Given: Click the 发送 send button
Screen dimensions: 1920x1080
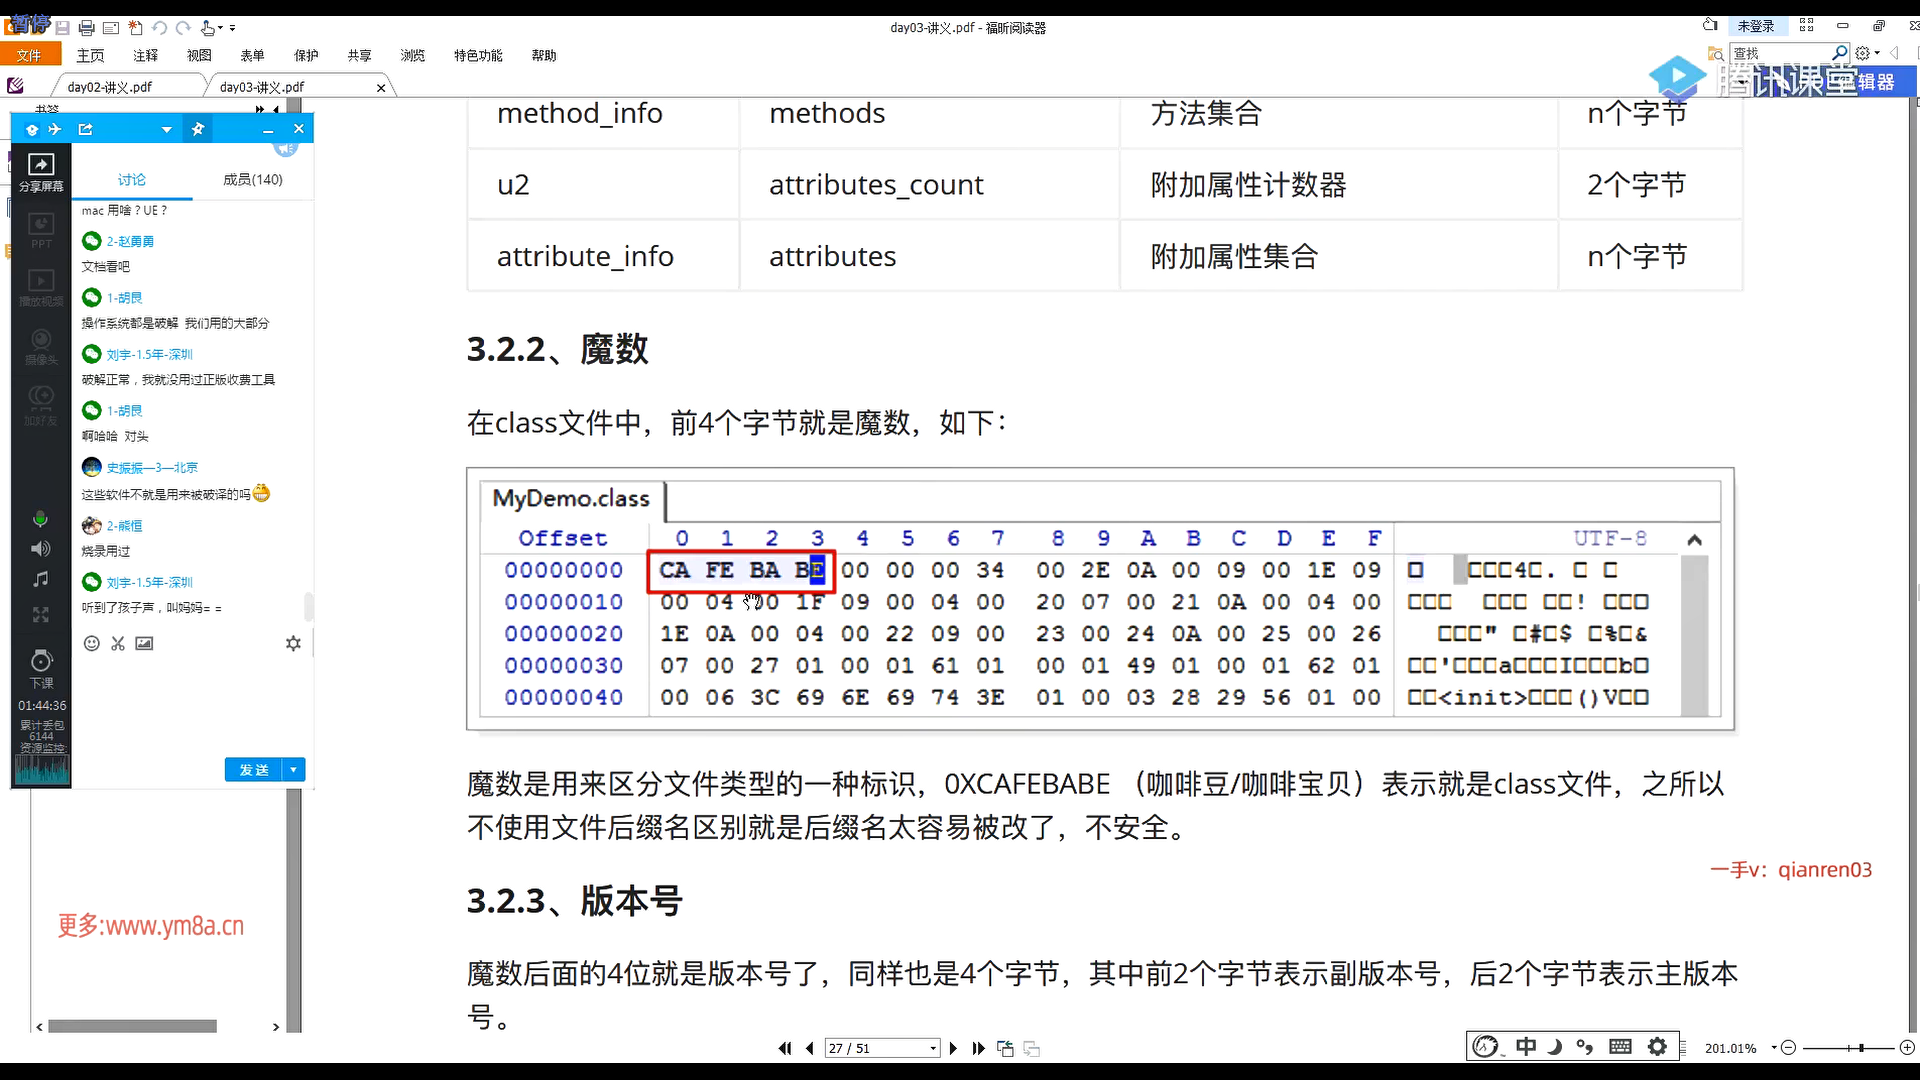Looking at the screenshot, I should [x=253, y=770].
